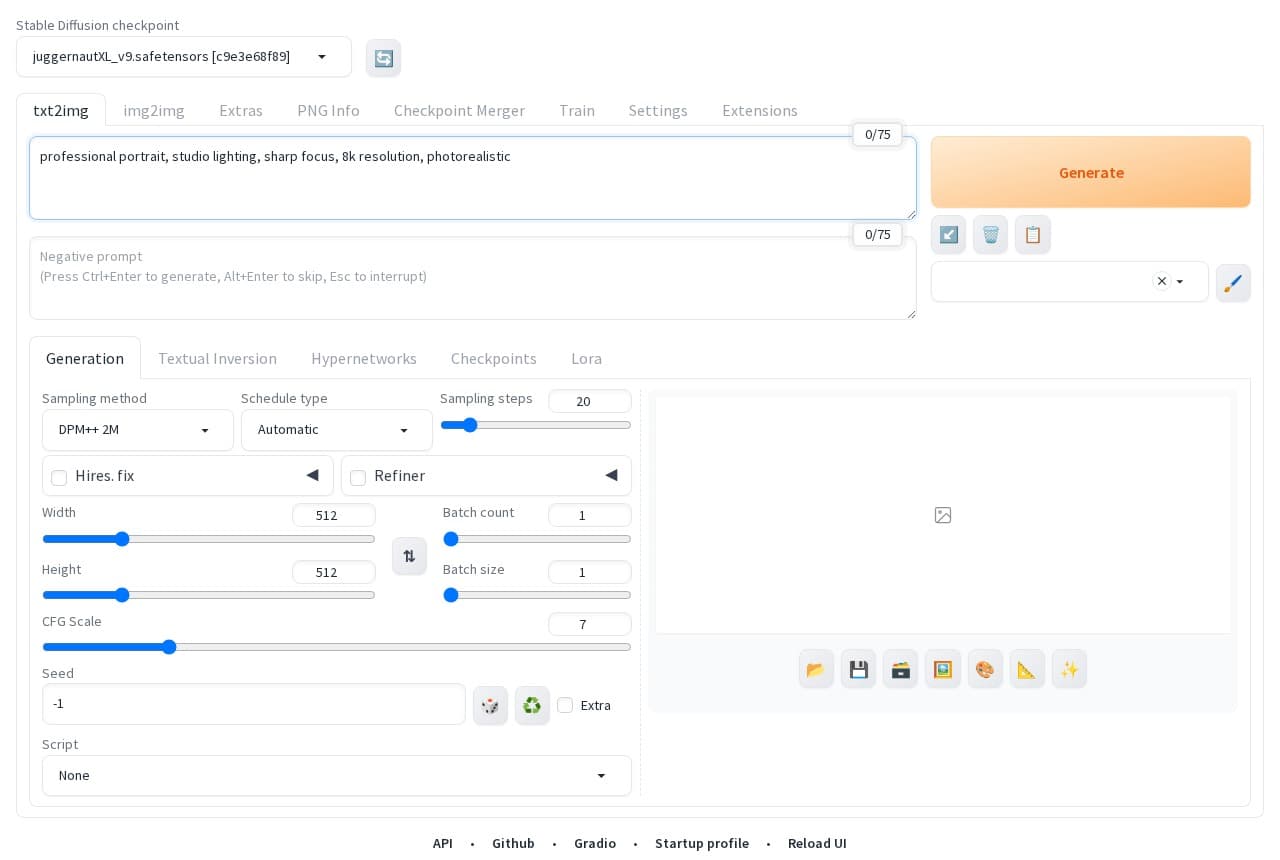Swap width and height values
The image size is (1280, 860).
tap(409, 556)
